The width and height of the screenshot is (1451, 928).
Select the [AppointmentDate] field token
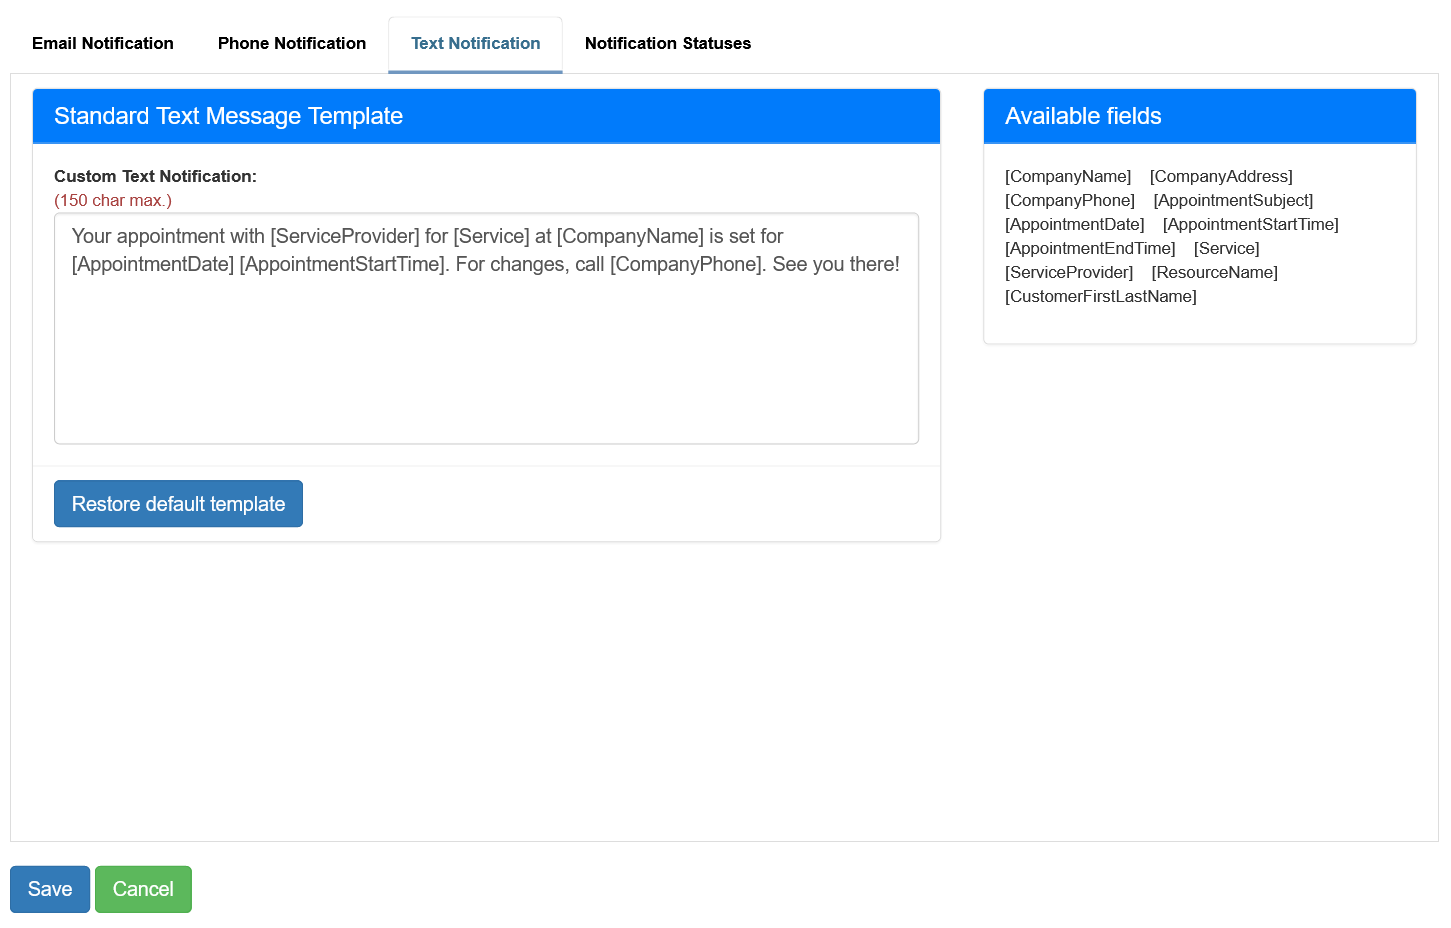[1074, 224]
